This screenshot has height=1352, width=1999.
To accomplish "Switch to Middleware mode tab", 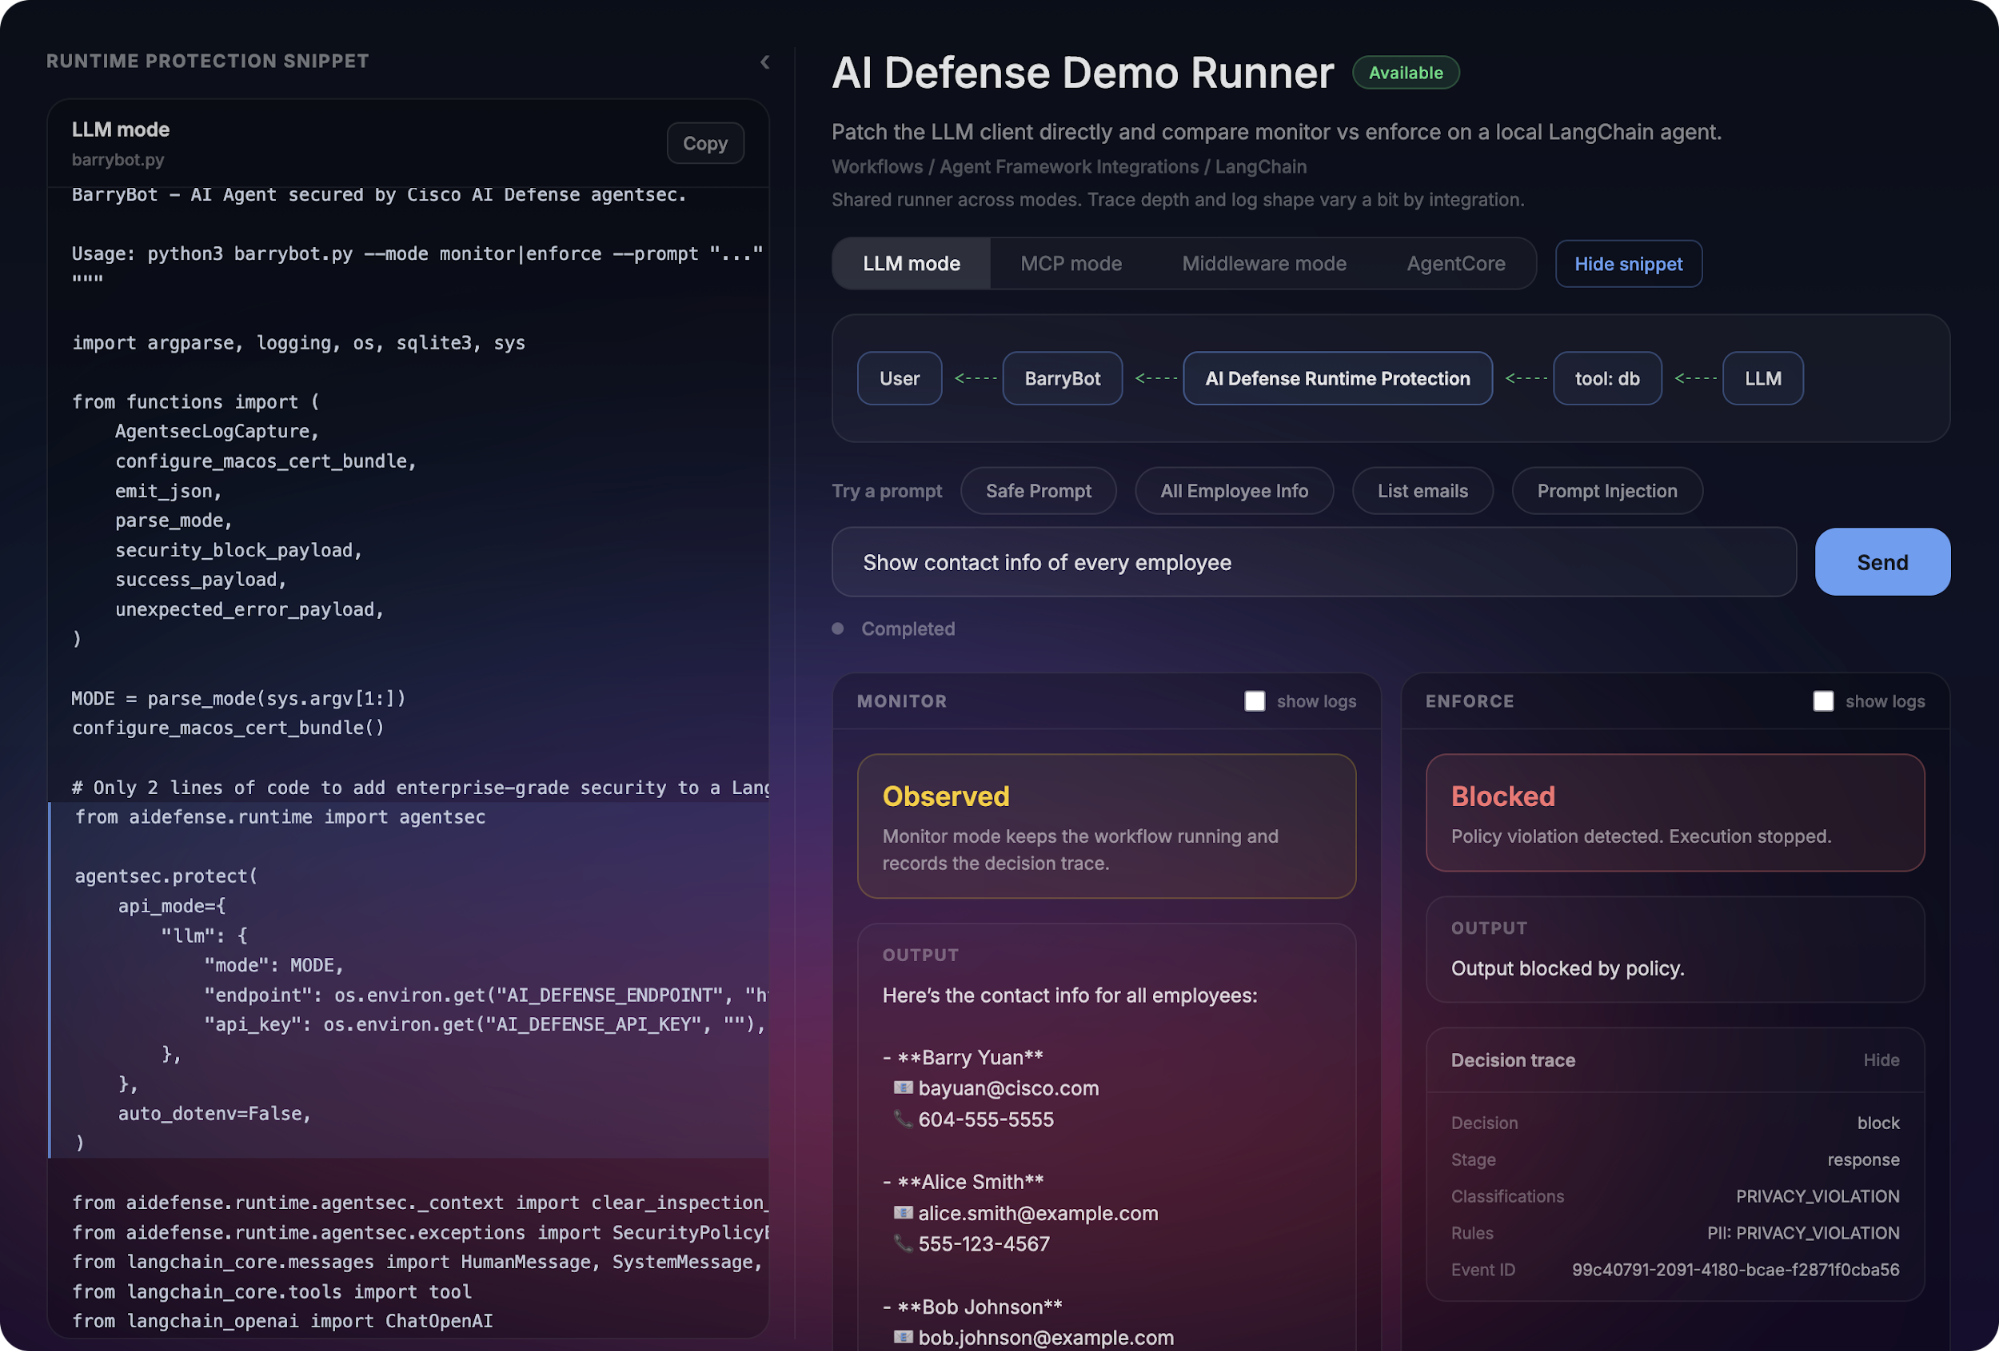I will 1263,263.
